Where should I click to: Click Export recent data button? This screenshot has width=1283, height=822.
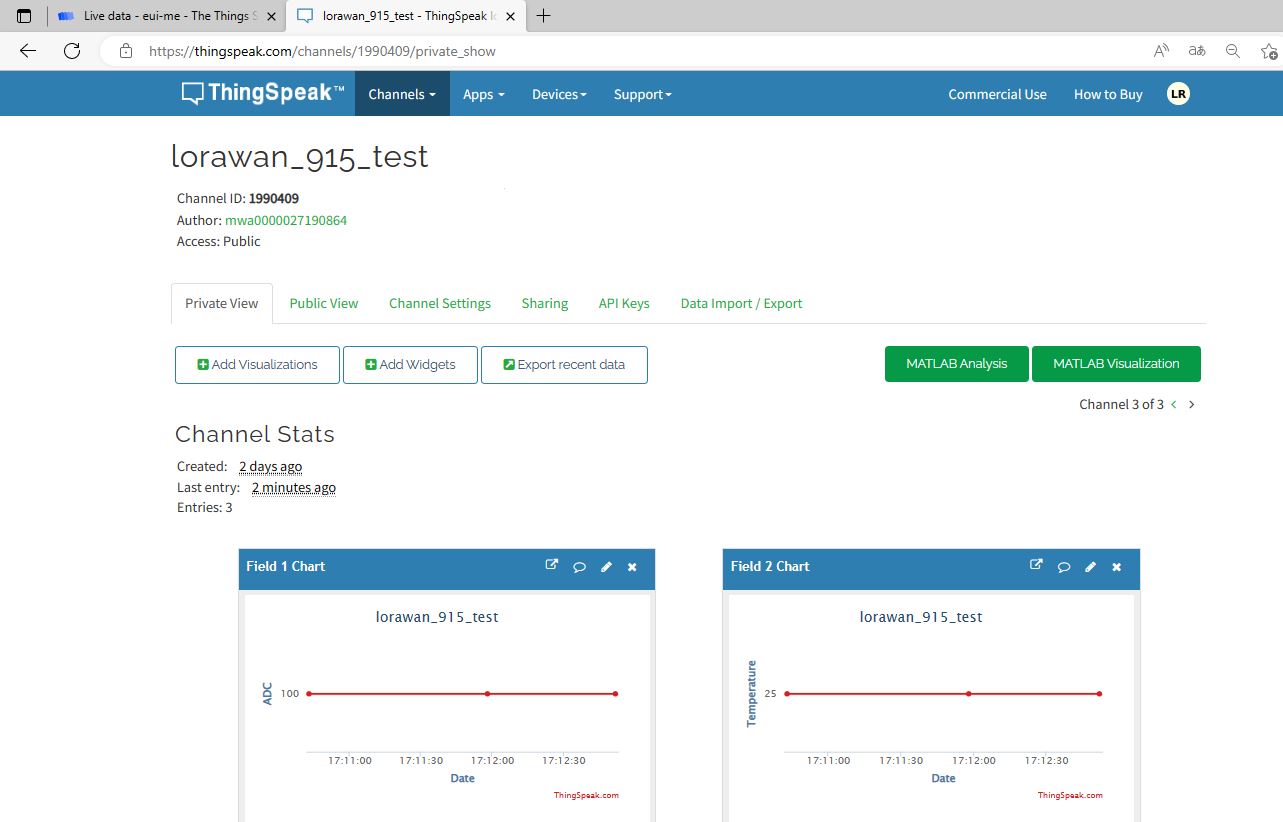coord(564,365)
